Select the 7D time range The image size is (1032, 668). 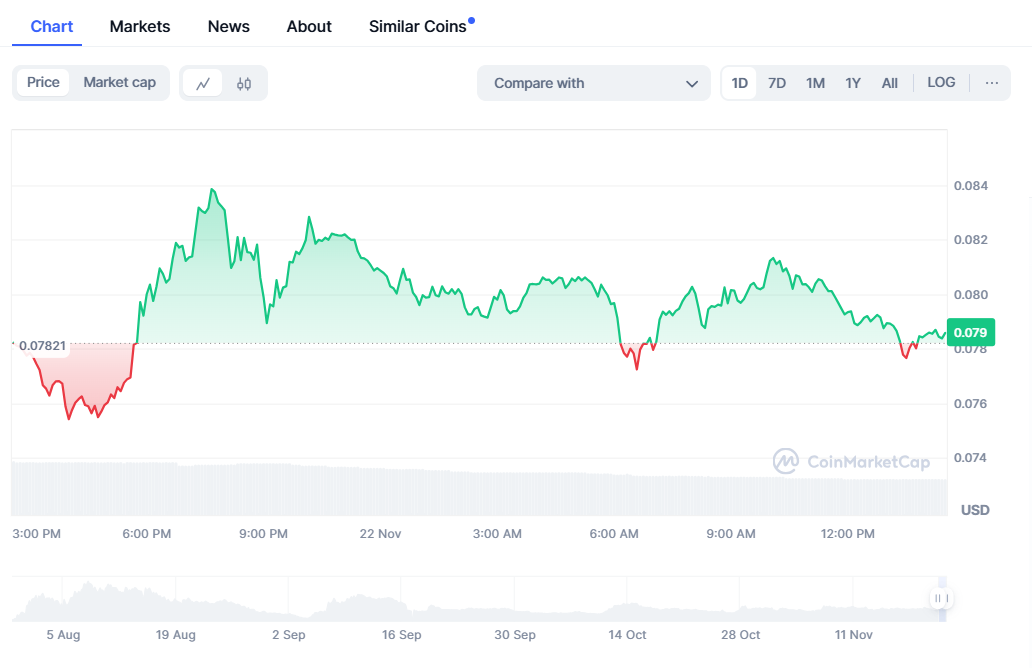(x=777, y=83)
